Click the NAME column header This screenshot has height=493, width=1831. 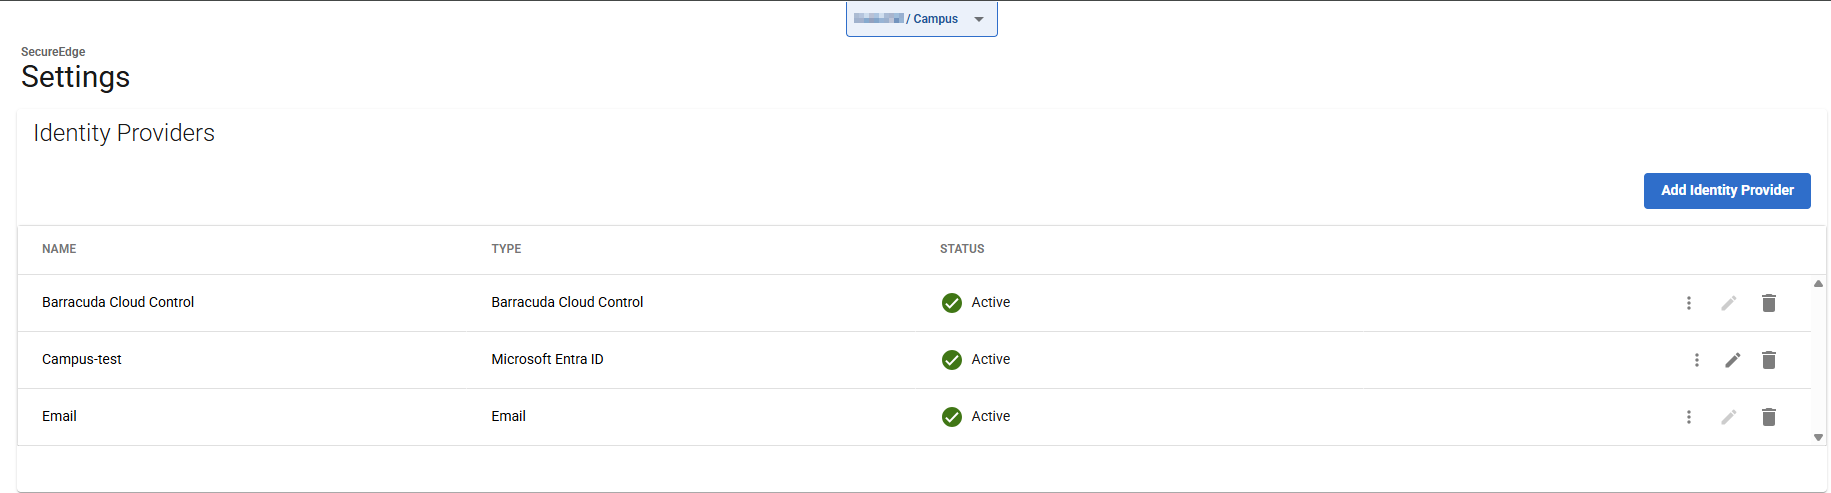point(59,249)
